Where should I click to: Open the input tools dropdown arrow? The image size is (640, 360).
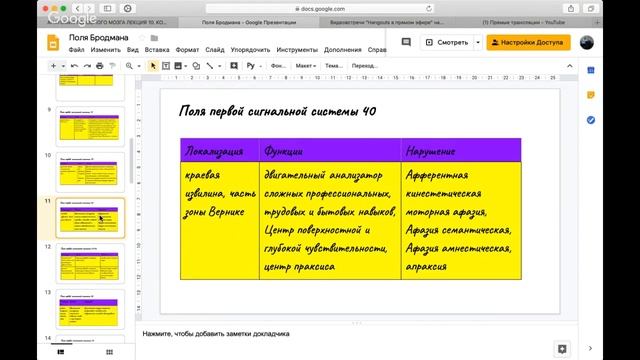[x=260, y=66]
